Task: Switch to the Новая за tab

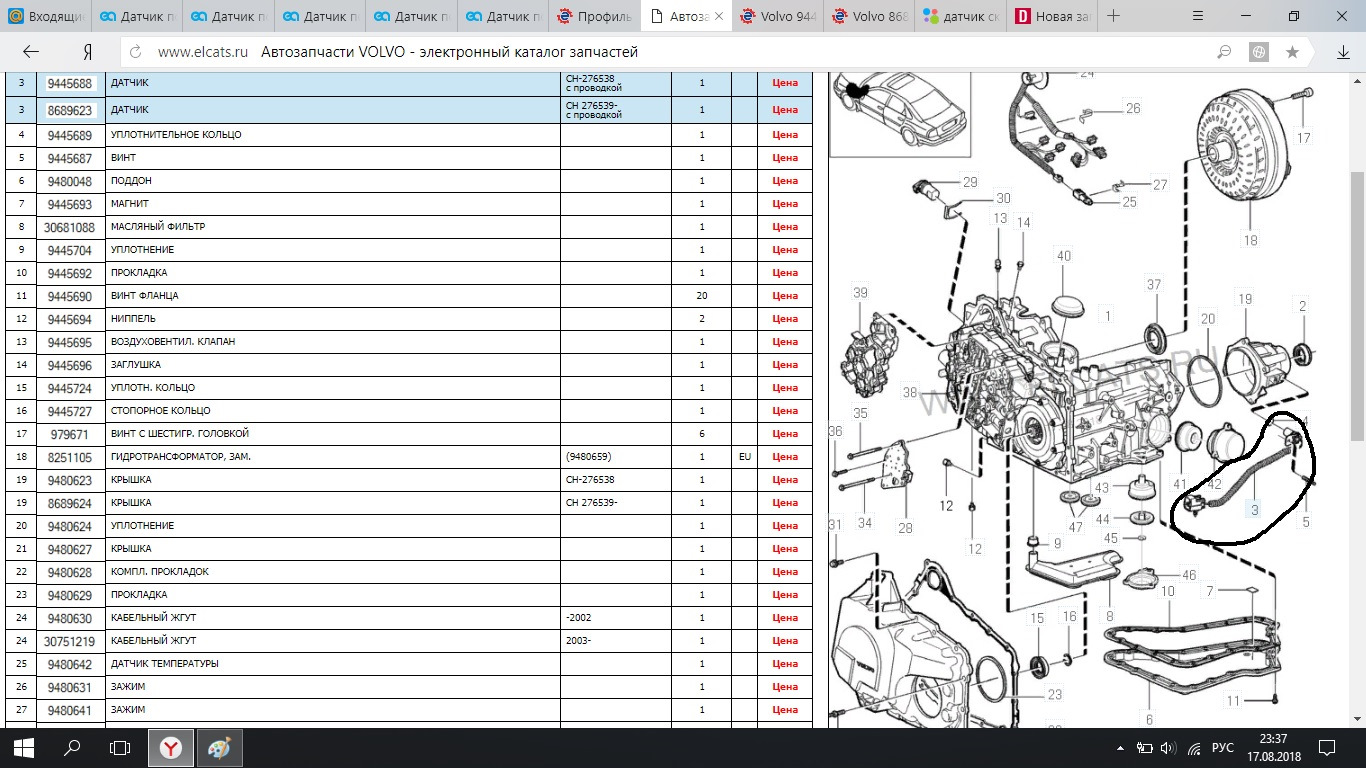Action: tap(1052, 16)
